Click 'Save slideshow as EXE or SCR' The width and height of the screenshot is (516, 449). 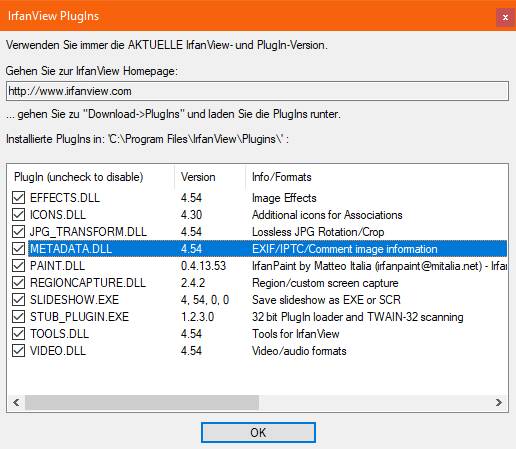point(326,300)
